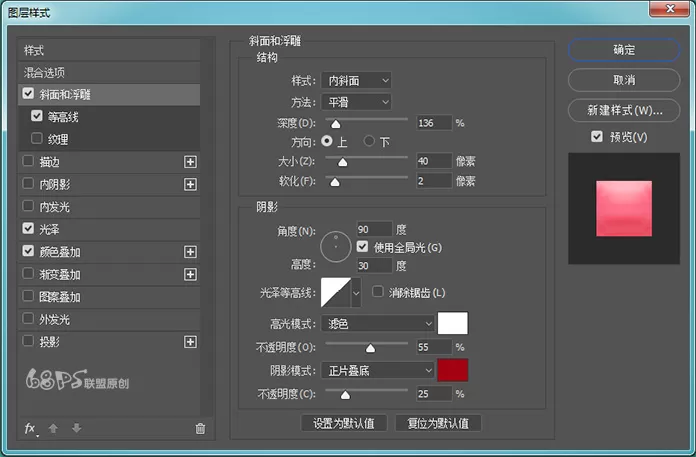
Task: Open 高光模式 dropdown showing 滤色
Action: 377,323
